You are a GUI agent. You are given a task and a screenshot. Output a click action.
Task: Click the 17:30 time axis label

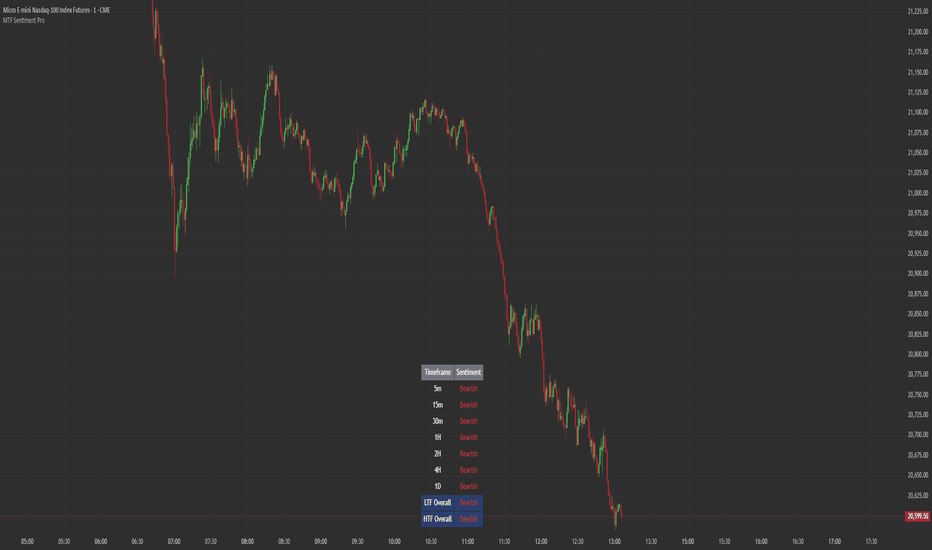pos(871,542)
